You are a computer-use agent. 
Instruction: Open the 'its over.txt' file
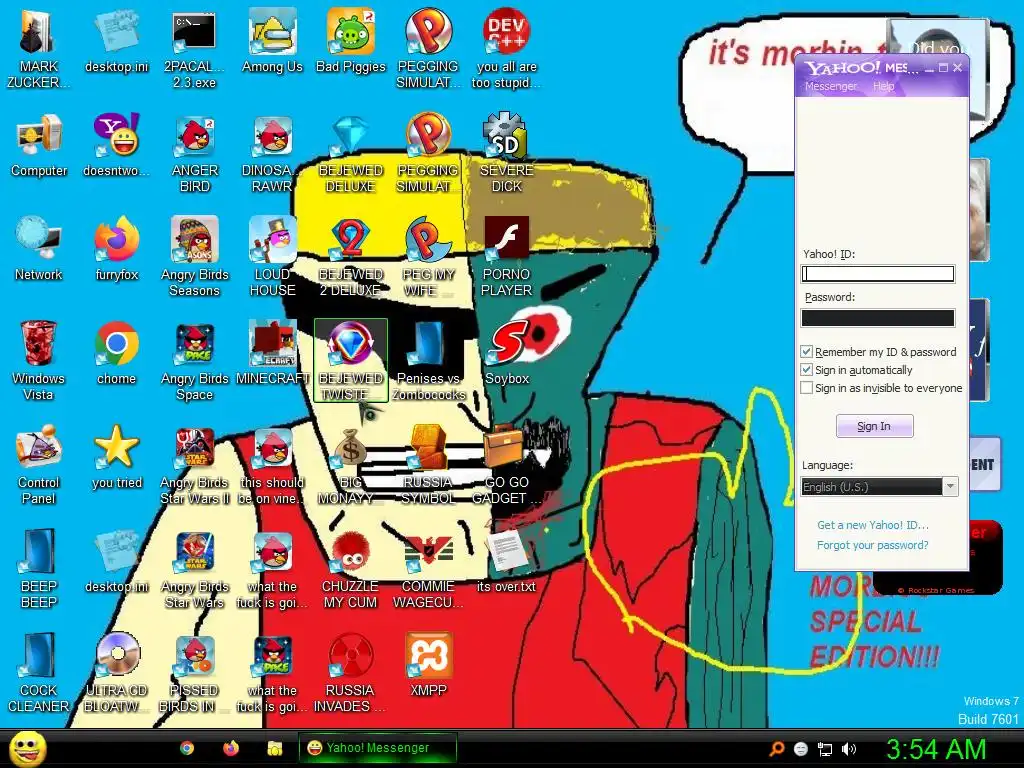pos(507,560)
